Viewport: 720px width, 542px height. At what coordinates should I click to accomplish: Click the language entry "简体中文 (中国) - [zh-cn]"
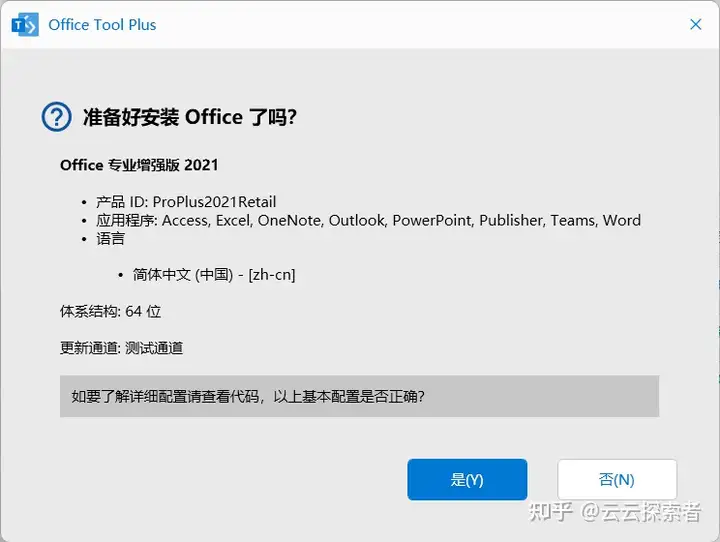point(214,275)
